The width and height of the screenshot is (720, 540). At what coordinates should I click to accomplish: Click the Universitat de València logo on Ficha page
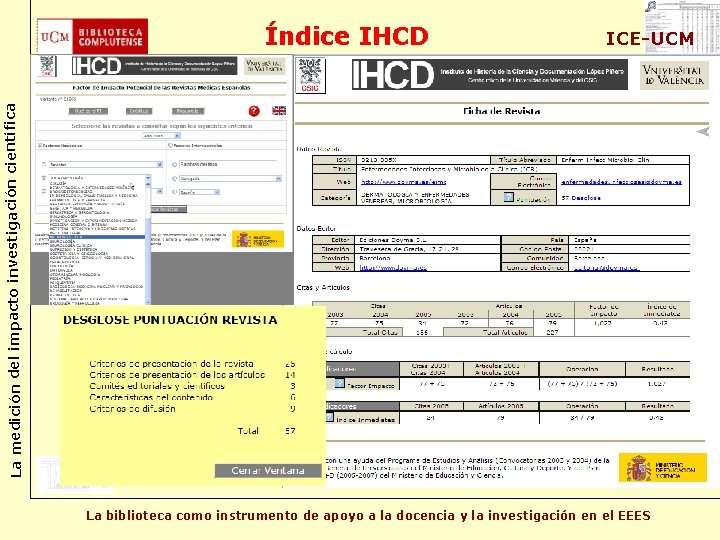pos(674,75)
